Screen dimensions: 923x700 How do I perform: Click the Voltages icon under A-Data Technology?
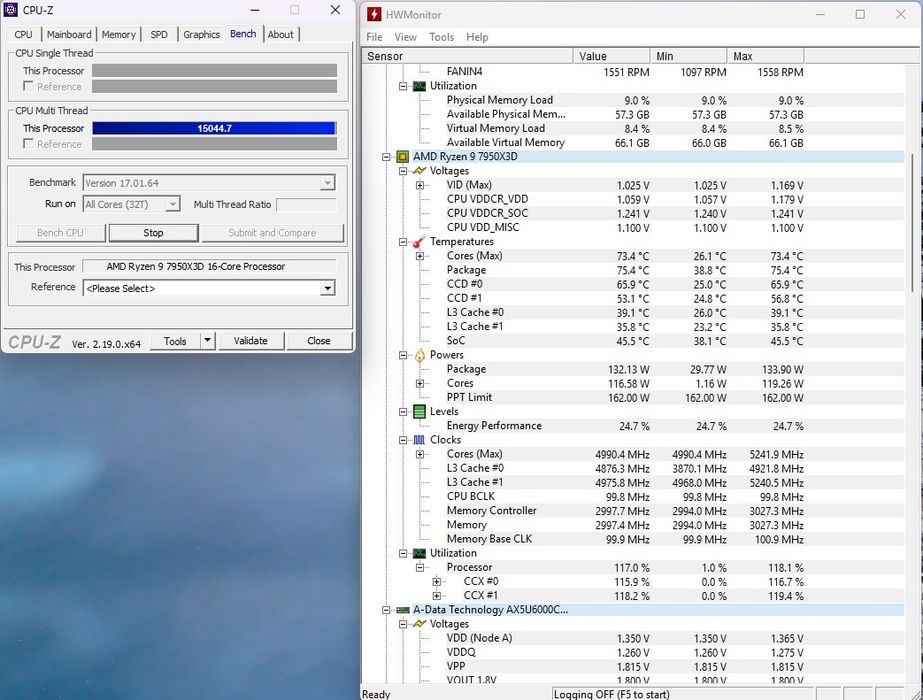coord(419,624)
